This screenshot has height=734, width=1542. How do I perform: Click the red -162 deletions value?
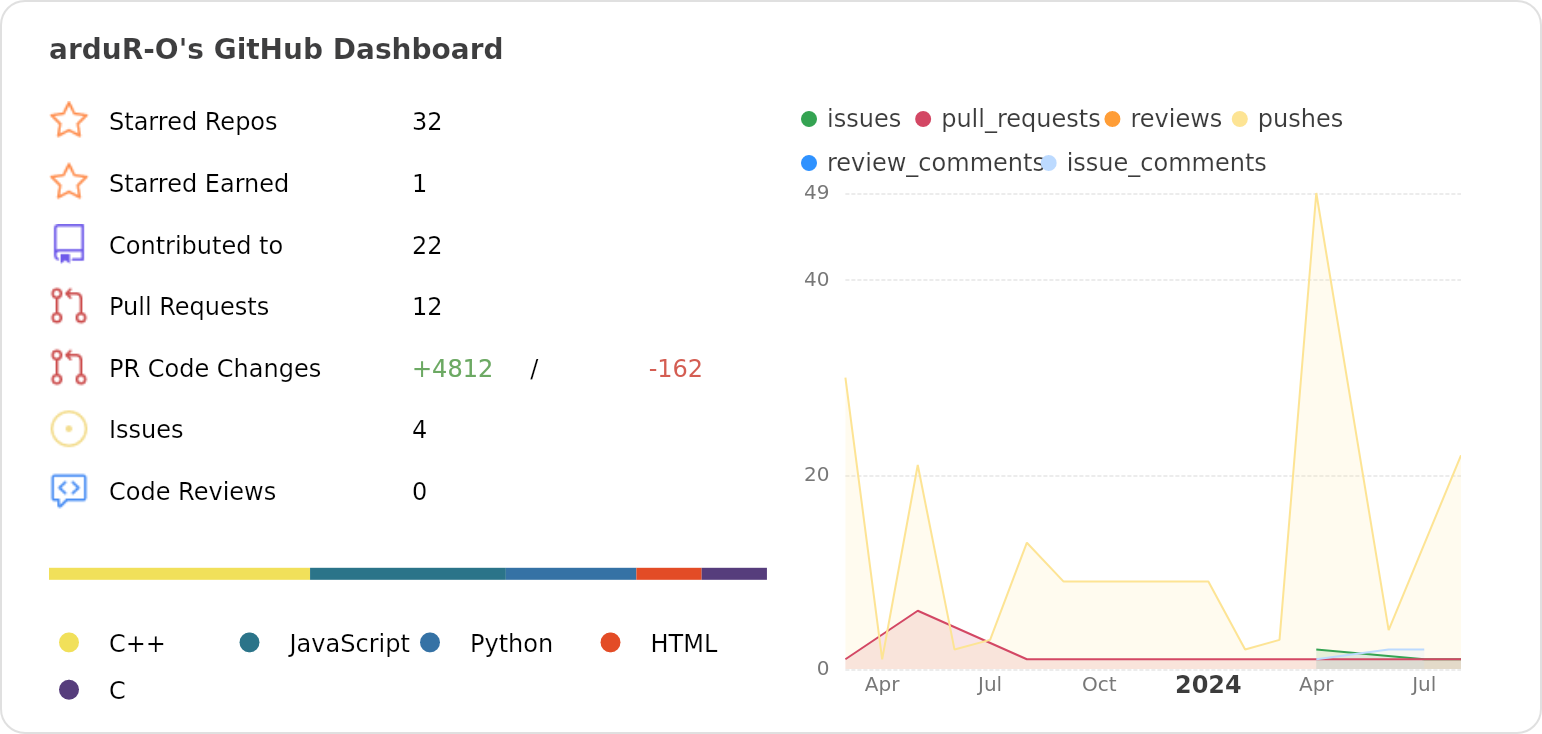point(676,369)
